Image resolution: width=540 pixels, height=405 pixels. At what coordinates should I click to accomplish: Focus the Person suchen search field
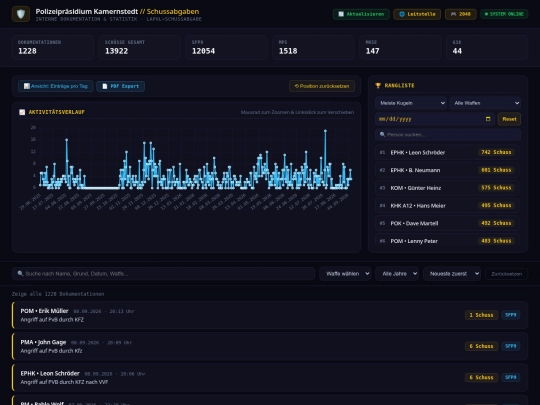[448, 134]
